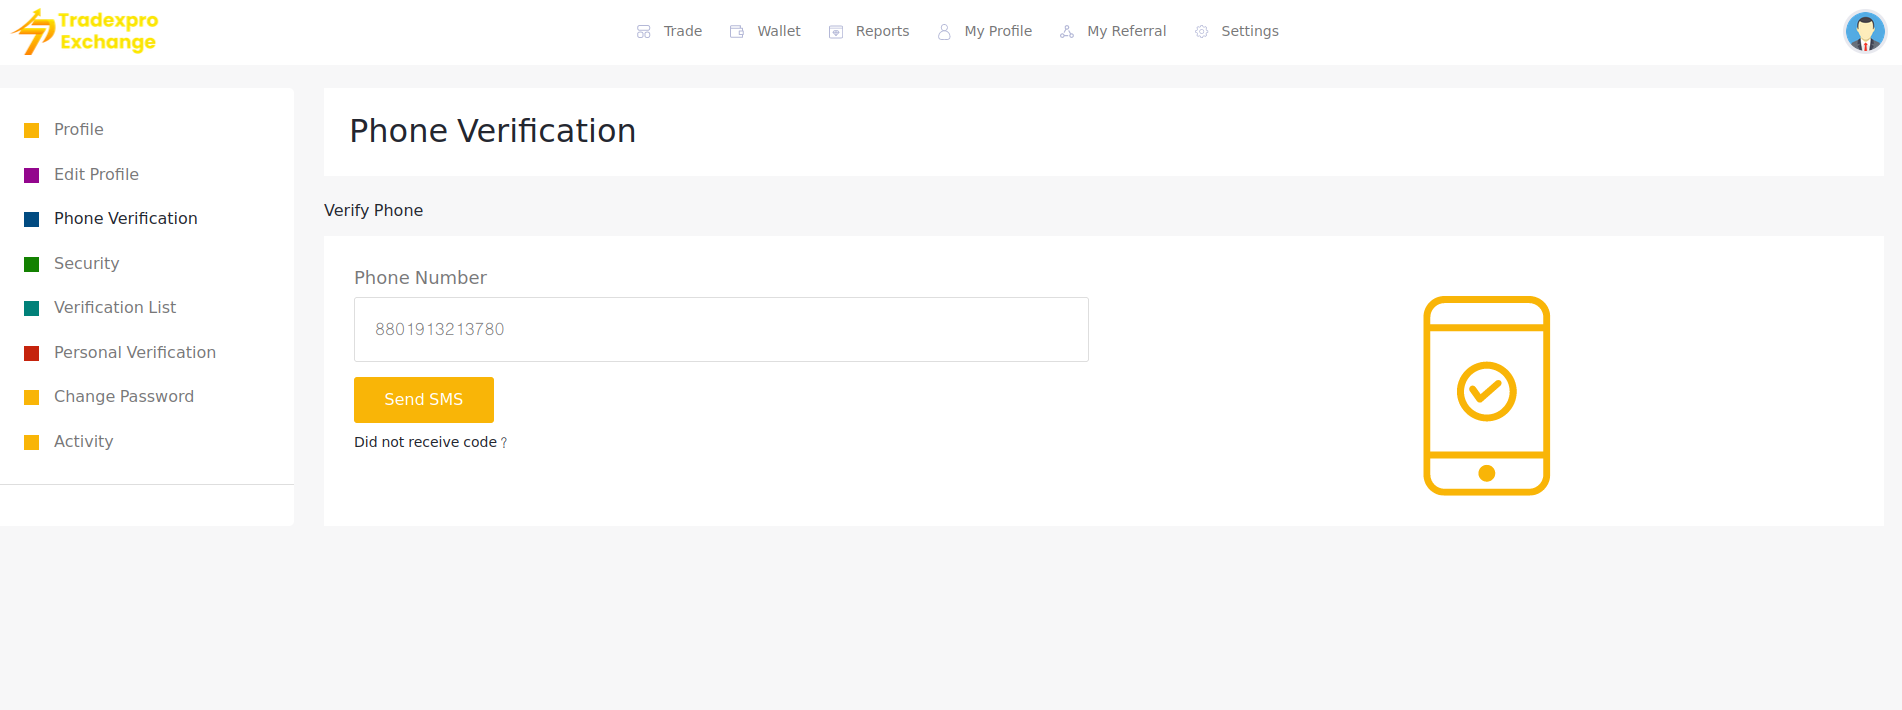
Task: View the Activity log
Action: click(x=83, y=441)
